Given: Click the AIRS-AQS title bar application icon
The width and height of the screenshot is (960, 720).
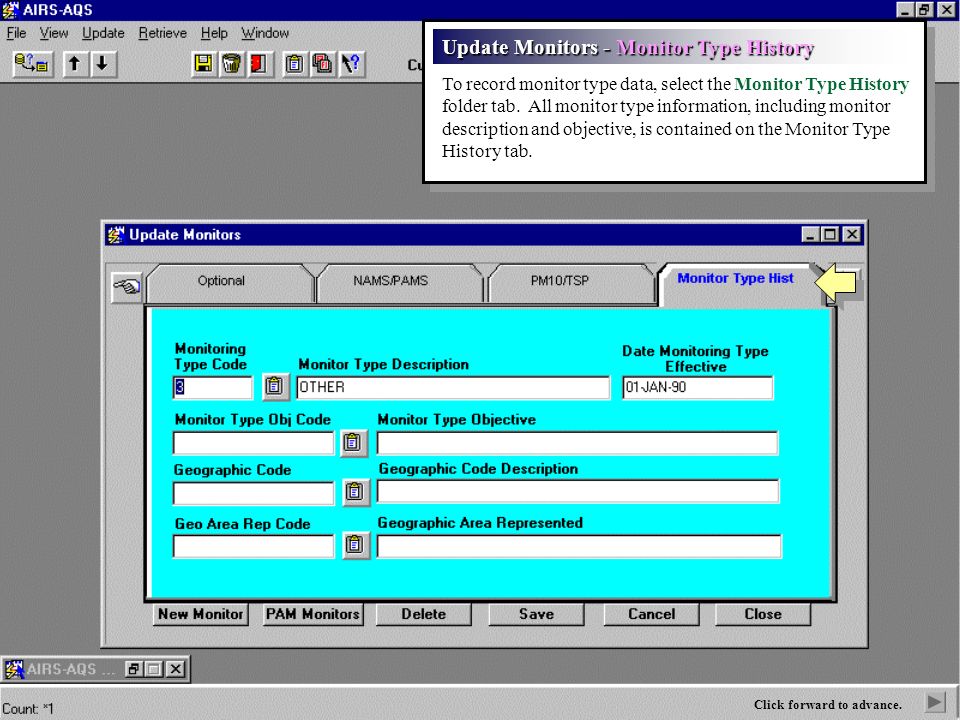Looking at the screenshot, I should pos(10,10).
